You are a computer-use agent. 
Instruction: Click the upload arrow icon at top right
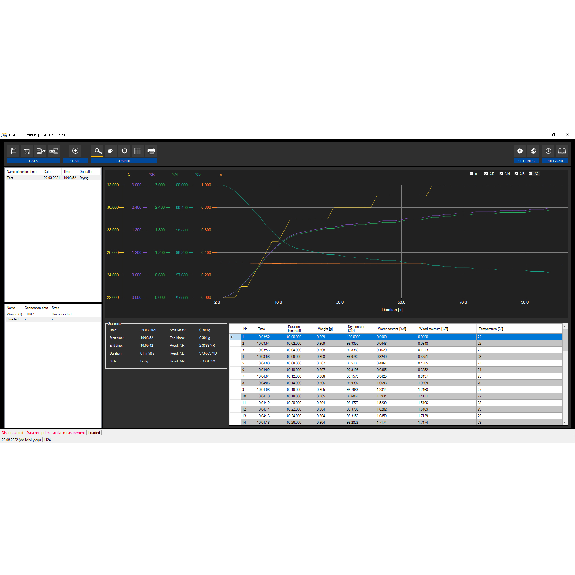[548, 151]
